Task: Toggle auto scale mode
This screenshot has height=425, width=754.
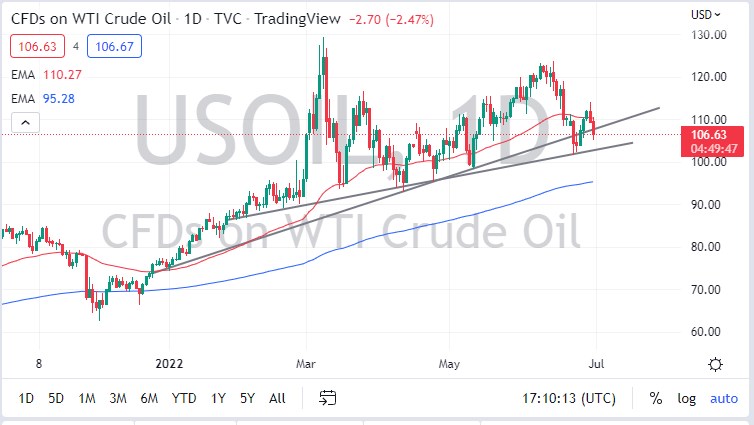Action: [x=723, y=398]
